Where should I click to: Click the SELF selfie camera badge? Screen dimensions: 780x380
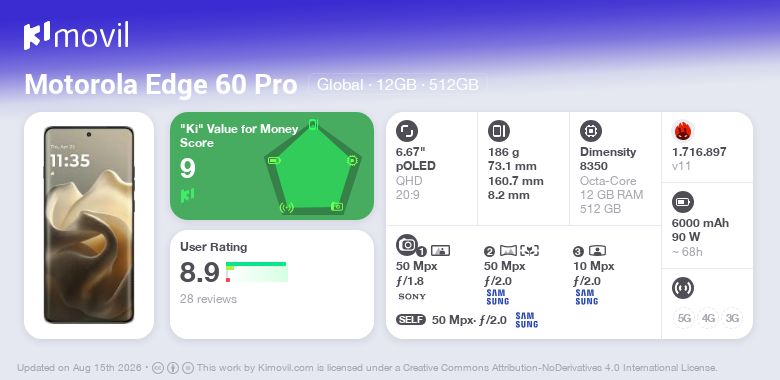[x=411, y=320]
